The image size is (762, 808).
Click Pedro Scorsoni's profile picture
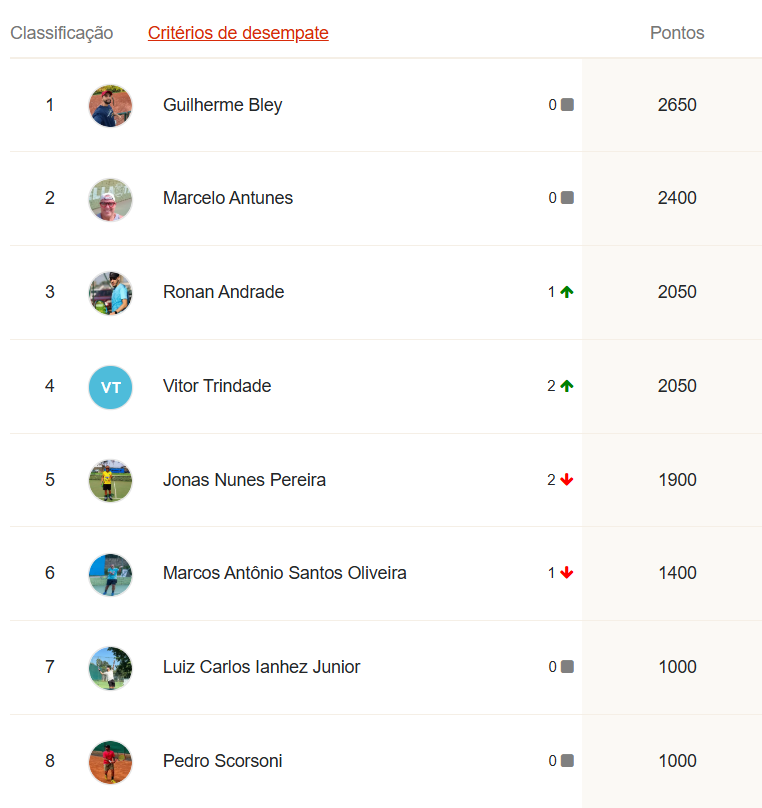tap(110, 762)
